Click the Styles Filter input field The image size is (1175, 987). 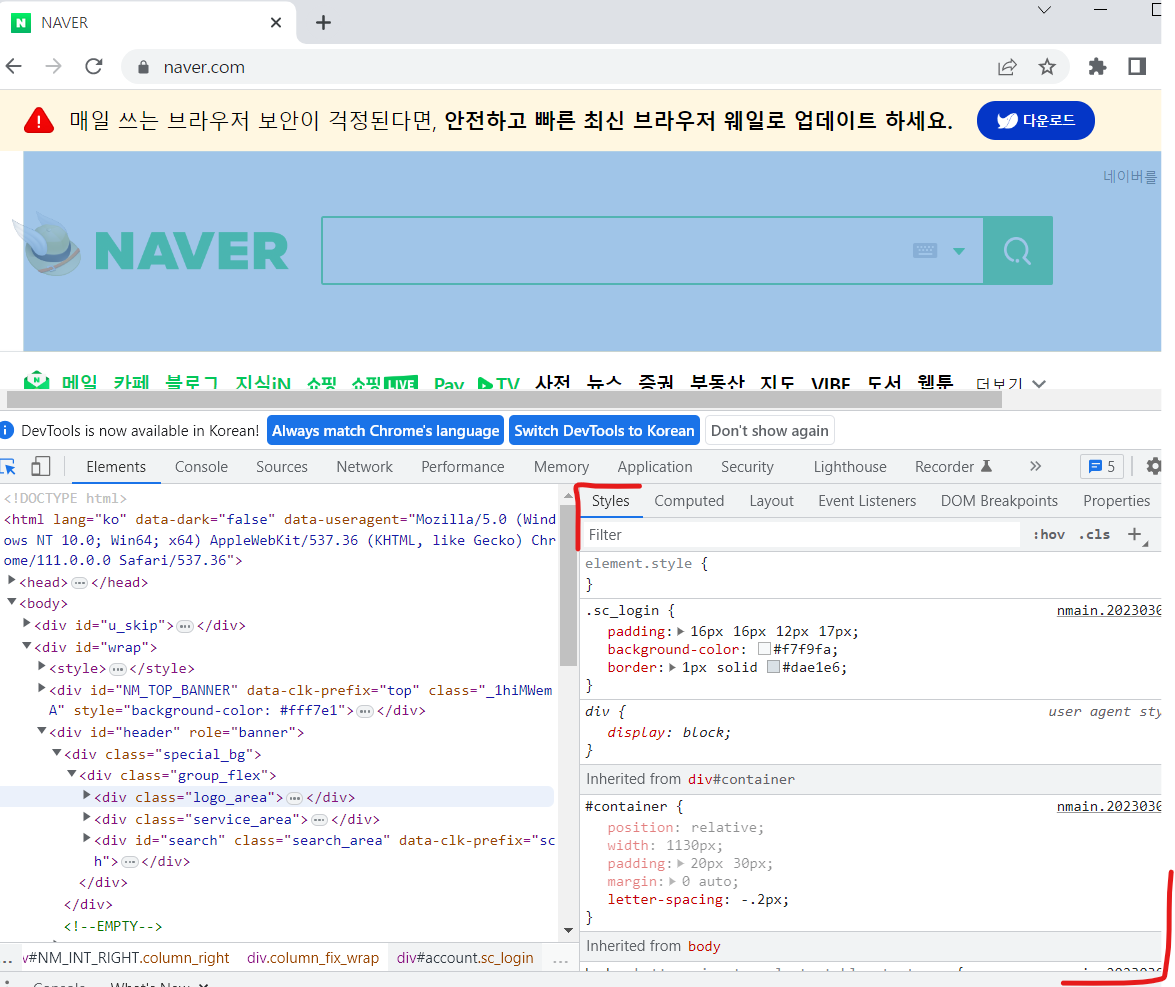click(802, 534)
